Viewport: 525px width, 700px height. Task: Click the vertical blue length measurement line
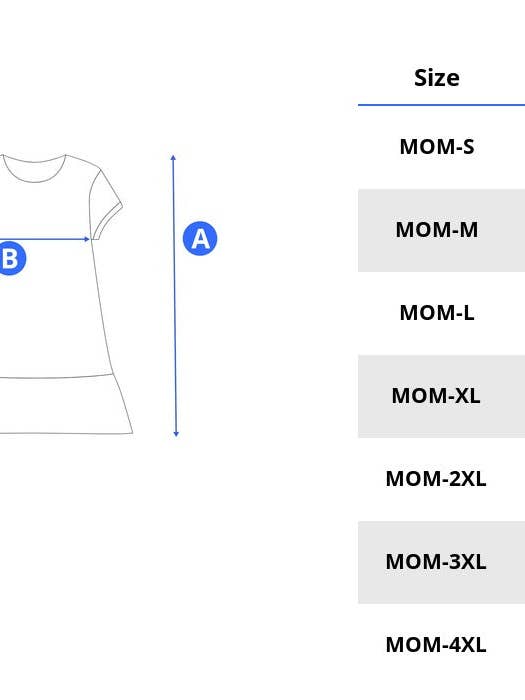(175, 296)
